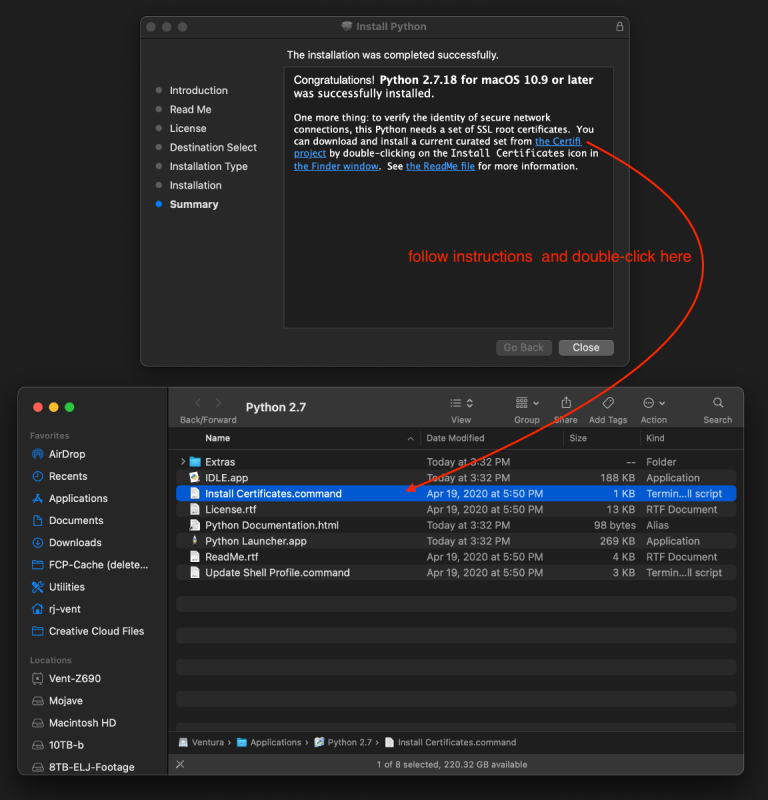Click the lock icon in installer title bar

click(619, 27)
